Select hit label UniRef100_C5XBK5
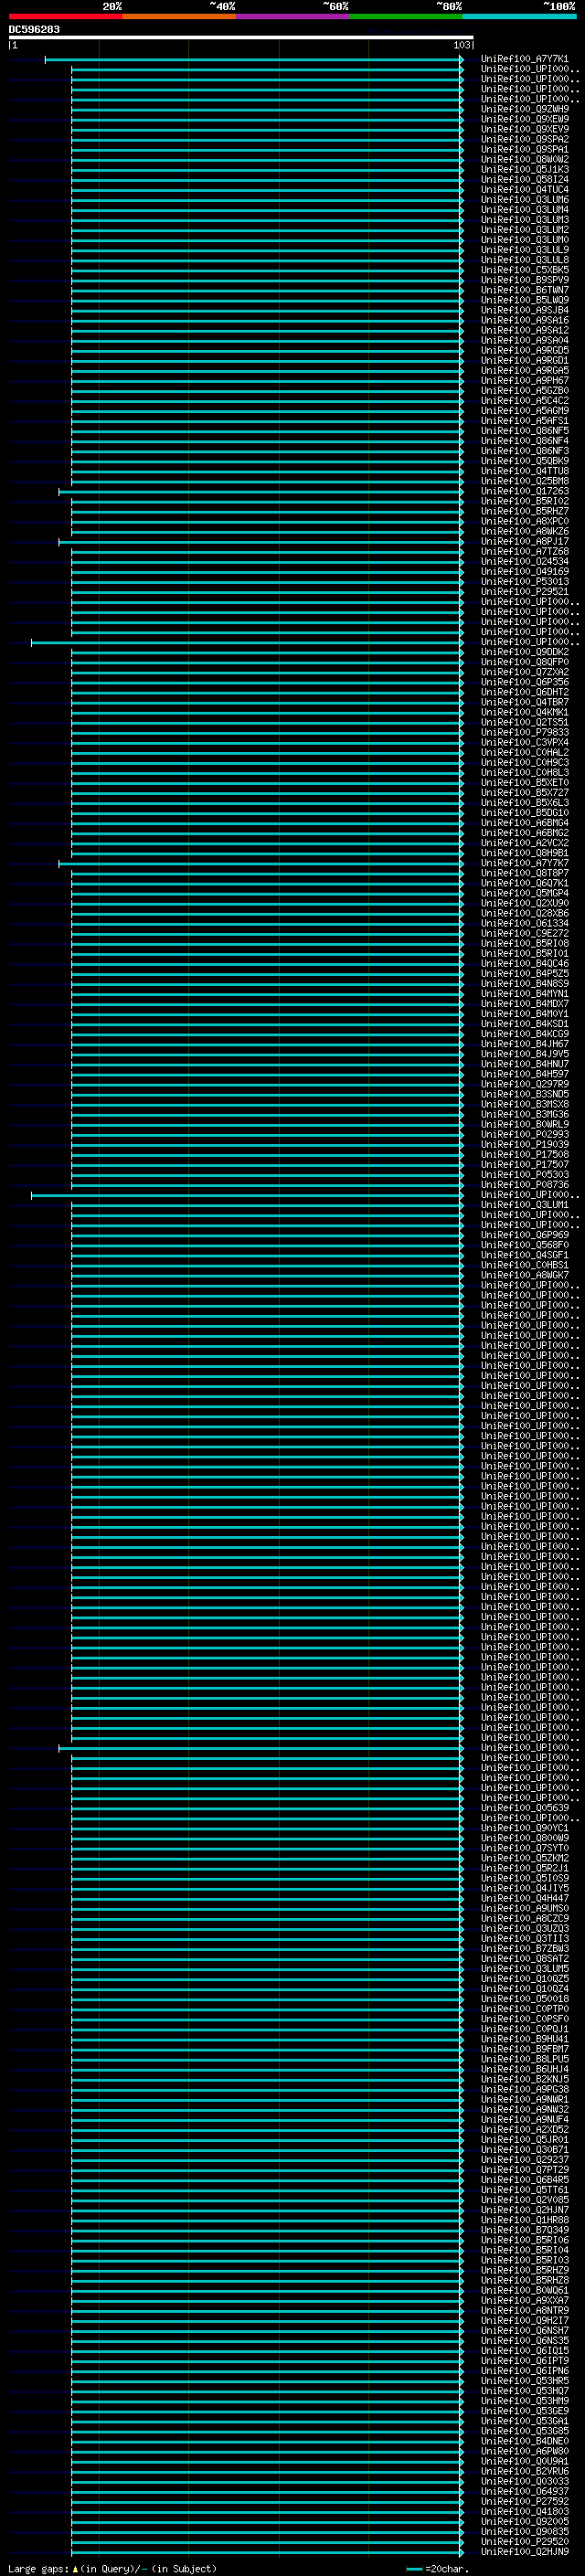This screenshot has height=2576, width=585. 525,270
